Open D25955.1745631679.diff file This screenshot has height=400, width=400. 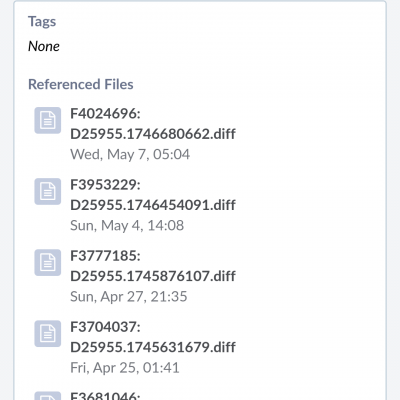[153, 347]
